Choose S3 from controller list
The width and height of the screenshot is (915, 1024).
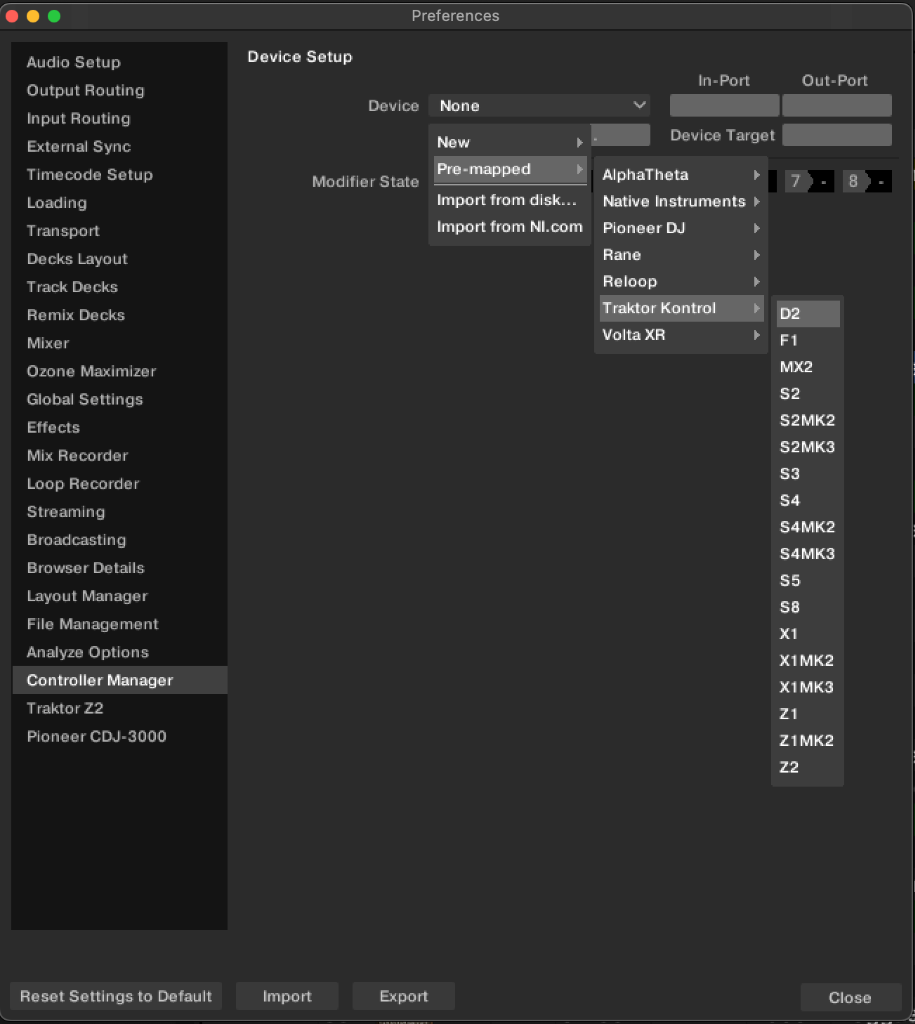808,473
